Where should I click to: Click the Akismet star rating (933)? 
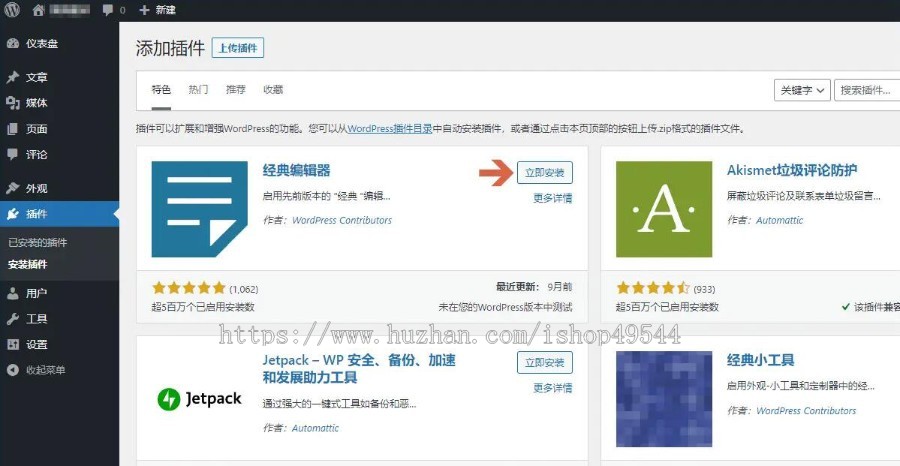pyautogui.click(x=653, y=288)
